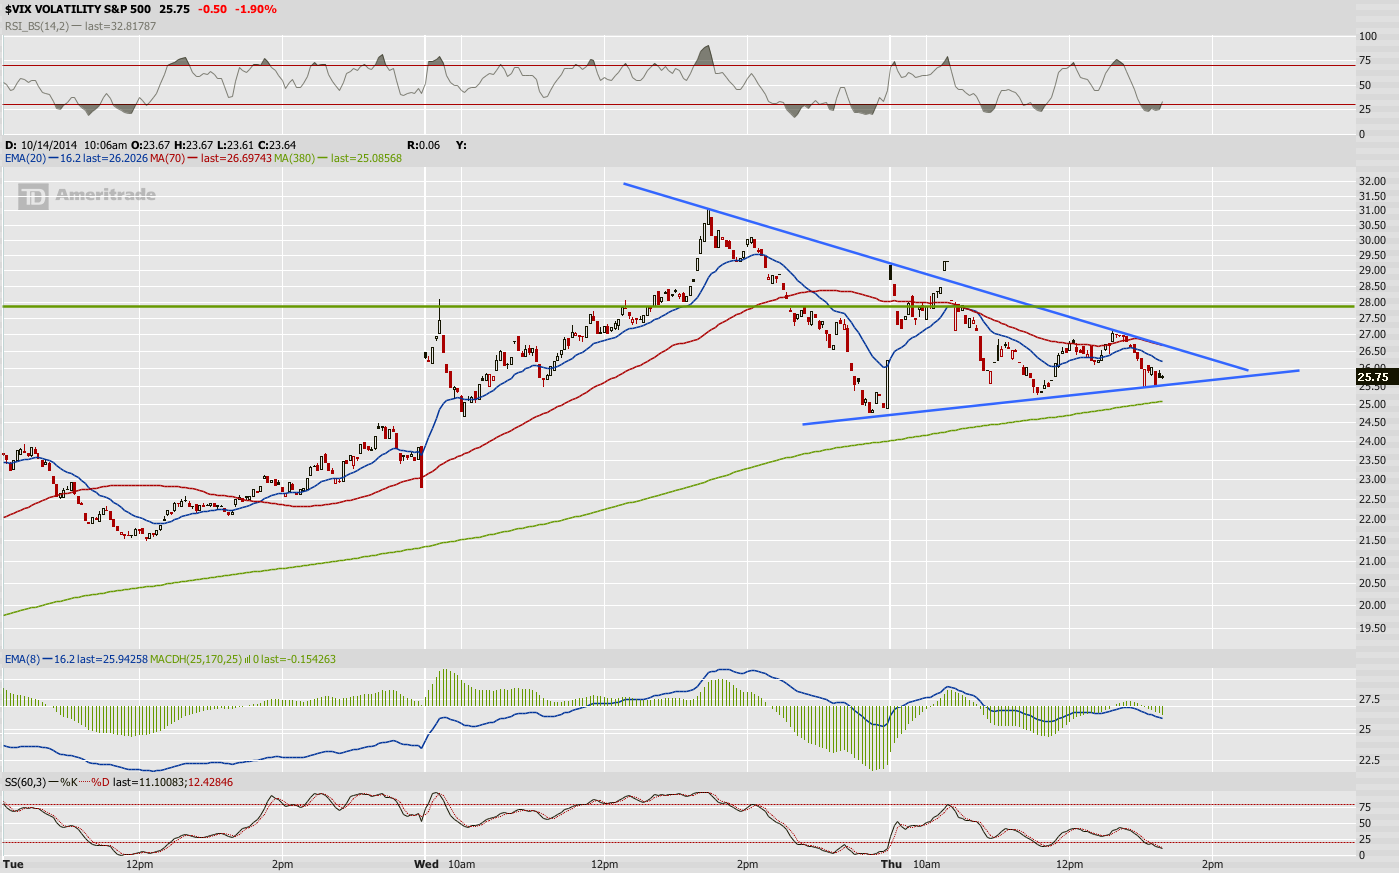
Task: Click the TD Ameritrade logo watermark
Action: pos(87,196)
